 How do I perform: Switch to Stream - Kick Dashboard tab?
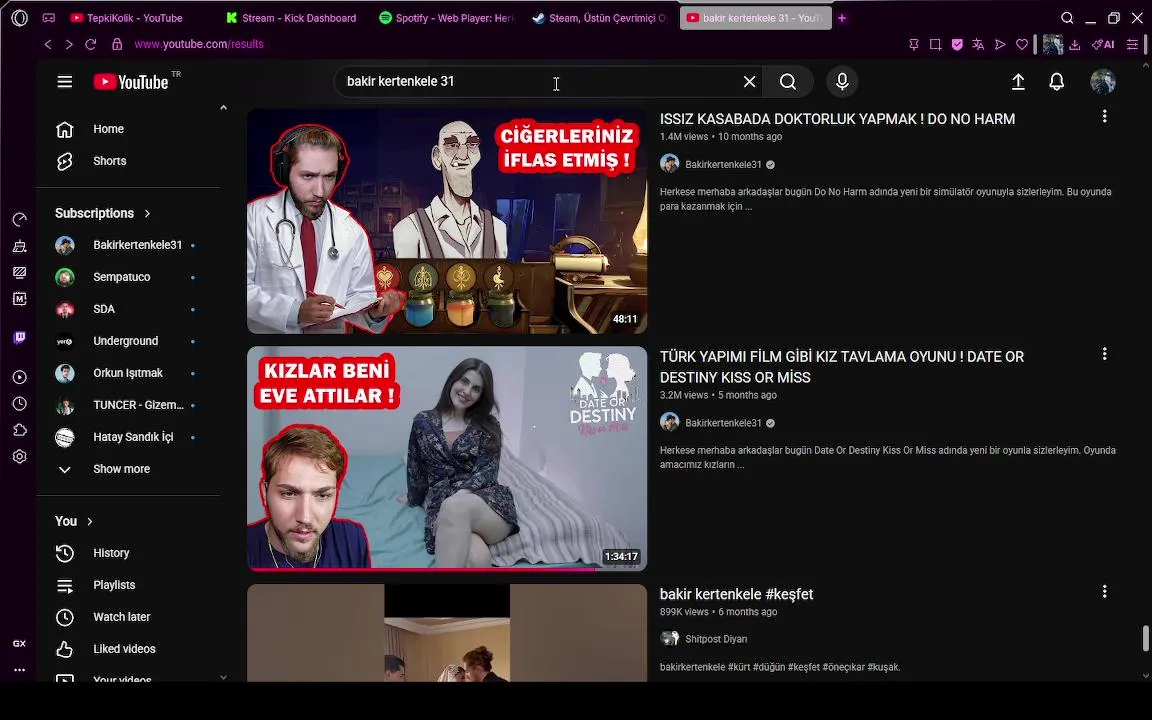tap(291, 18)
